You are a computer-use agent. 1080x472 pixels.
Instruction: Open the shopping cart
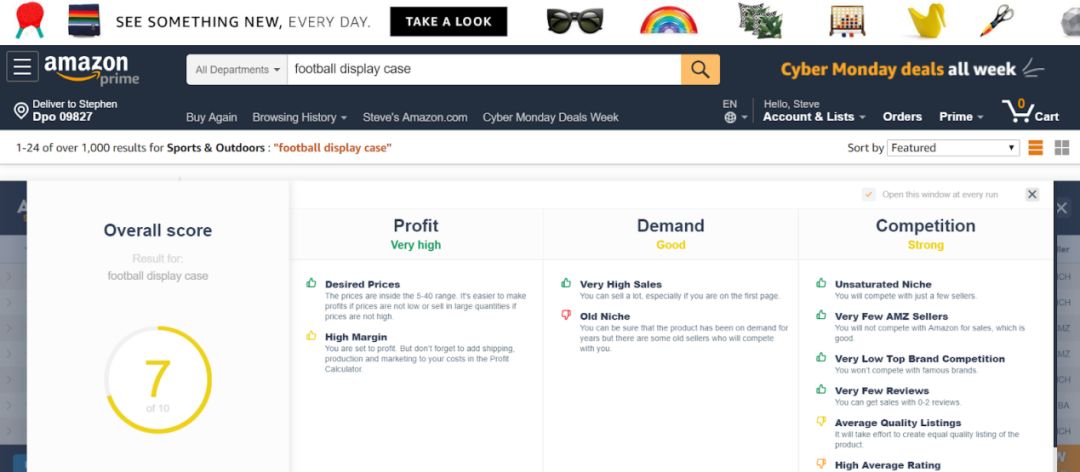(1030, 111)
